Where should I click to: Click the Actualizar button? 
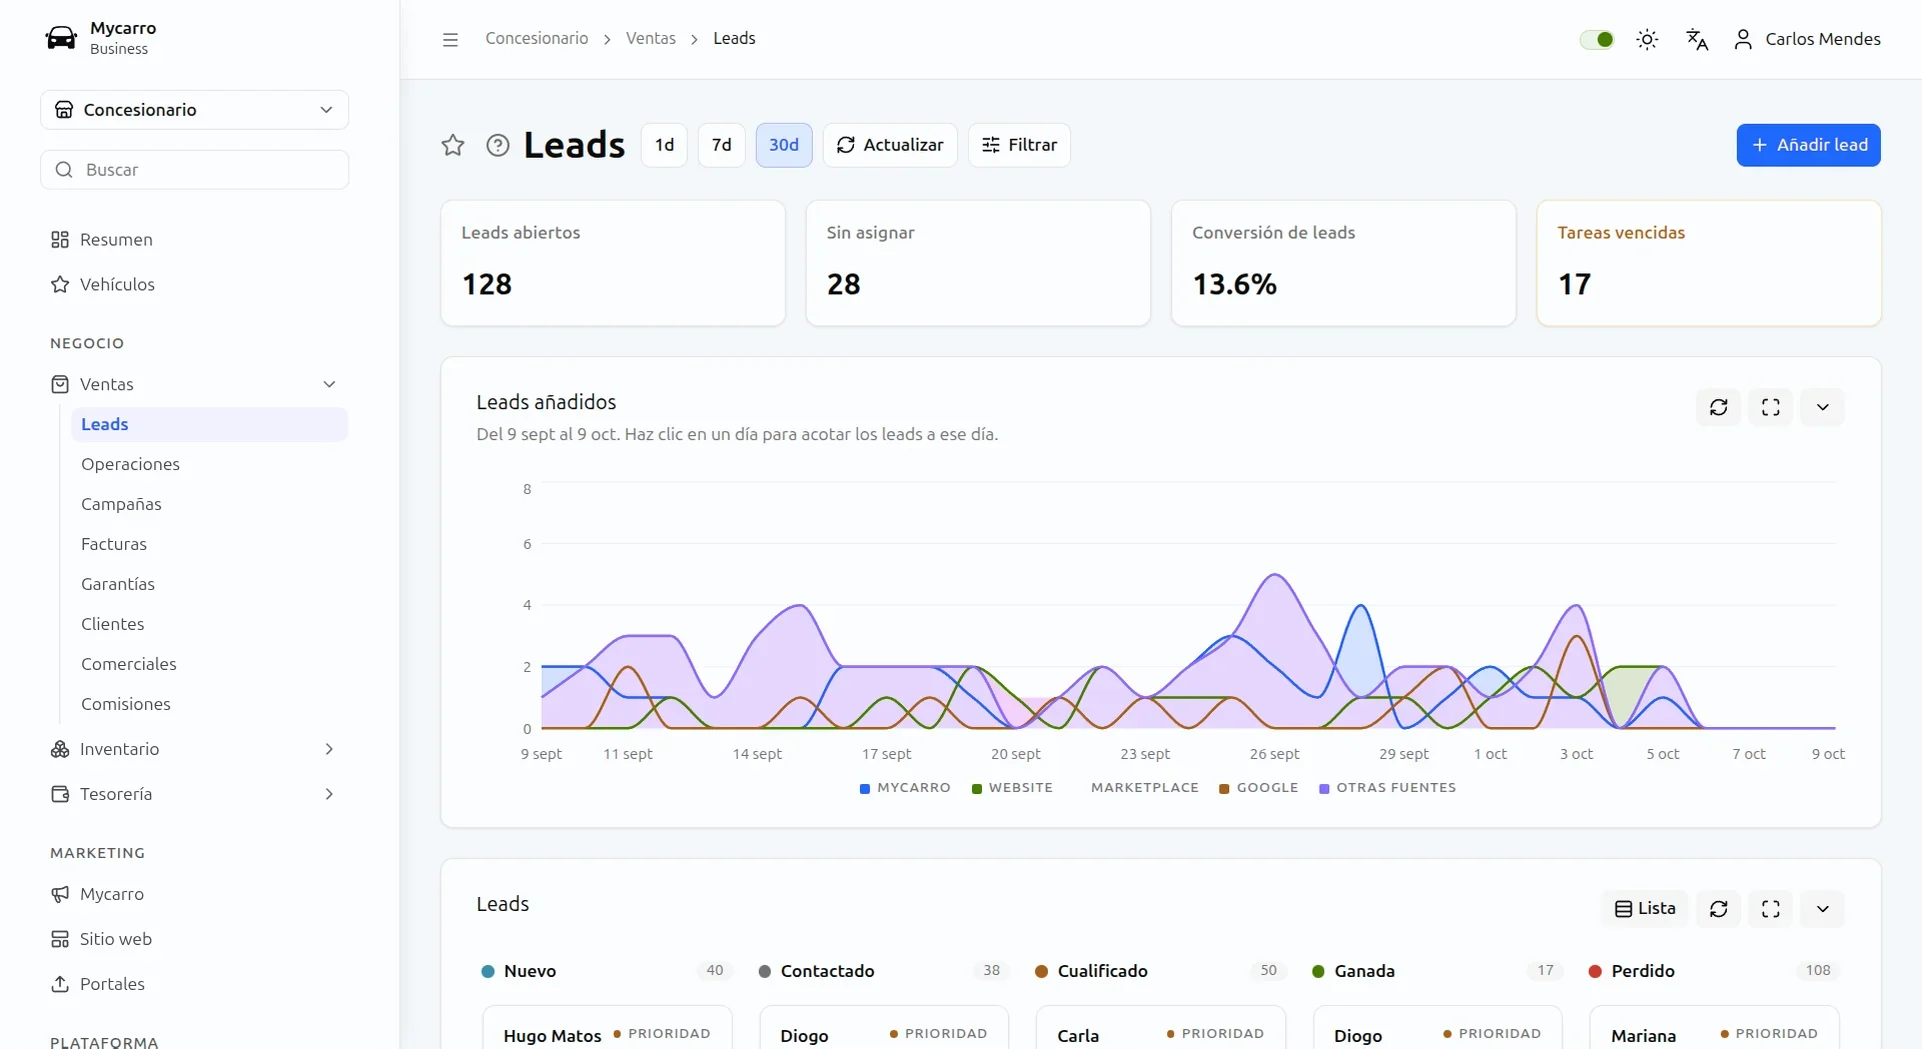click(x=890, y=145)
